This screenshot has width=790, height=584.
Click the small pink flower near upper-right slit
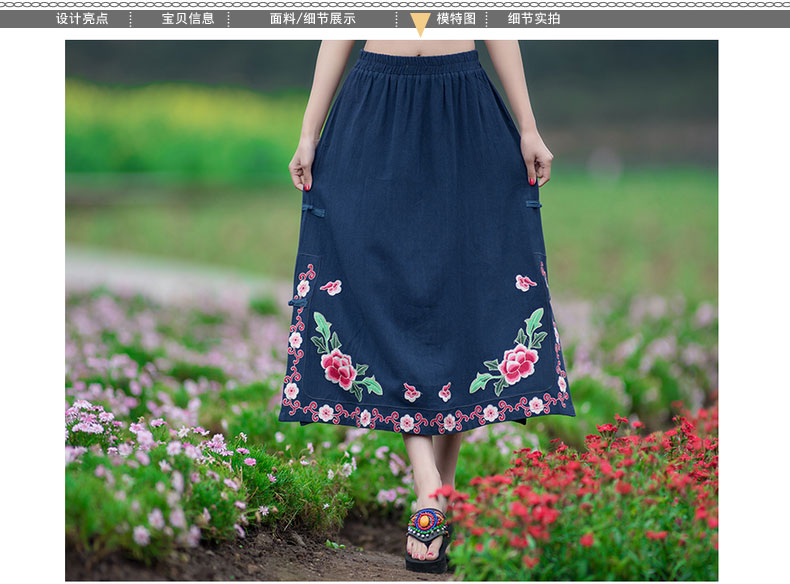(x=525, y=283)
